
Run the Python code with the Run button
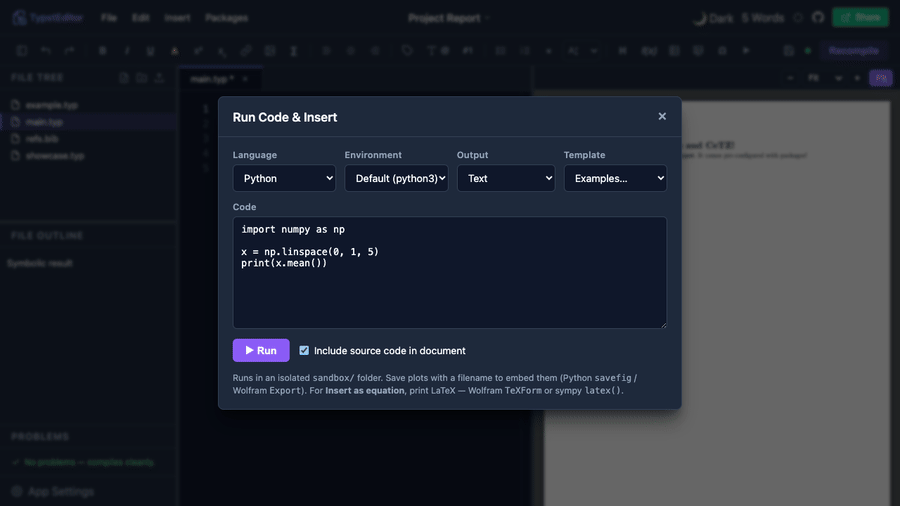coord(261,351)
